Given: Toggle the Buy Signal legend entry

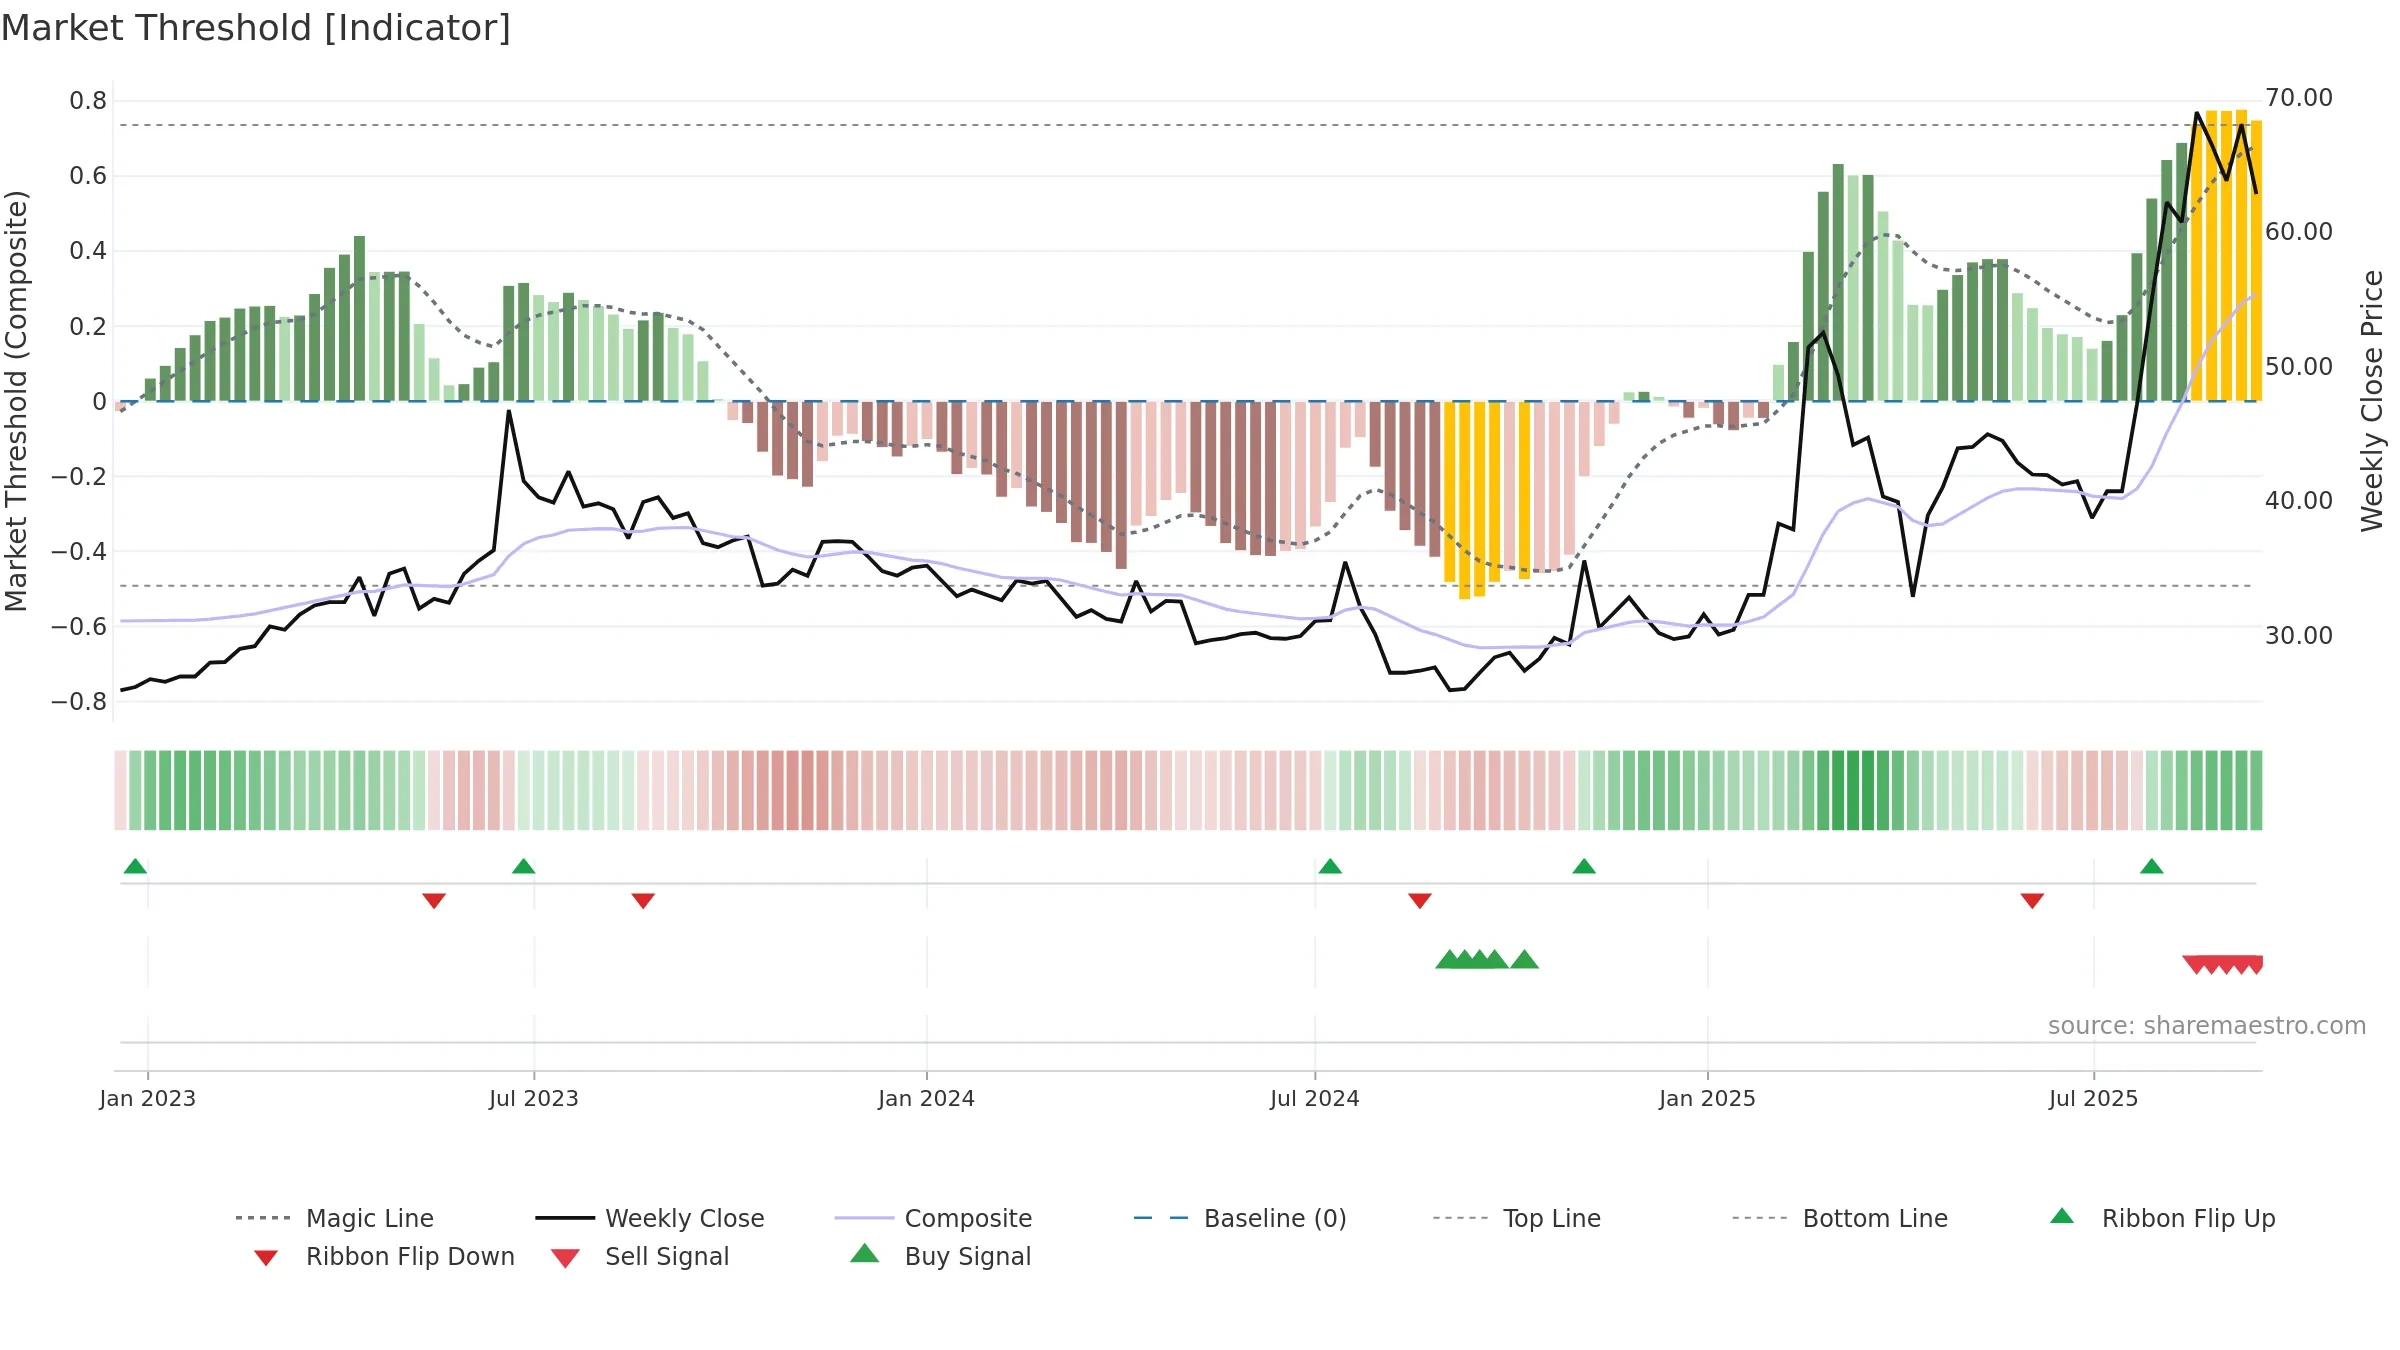Looking at the screenshot, I should point(940,1256).
